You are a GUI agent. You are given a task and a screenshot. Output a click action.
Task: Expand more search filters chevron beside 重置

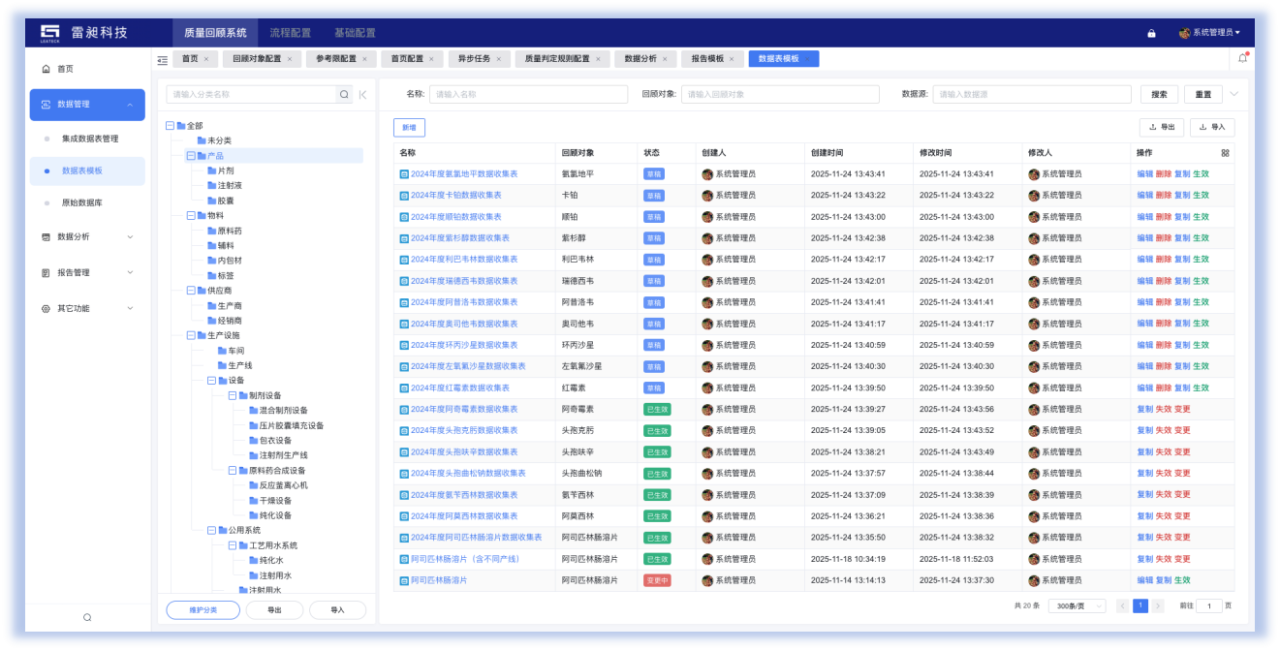(1234, 94)
